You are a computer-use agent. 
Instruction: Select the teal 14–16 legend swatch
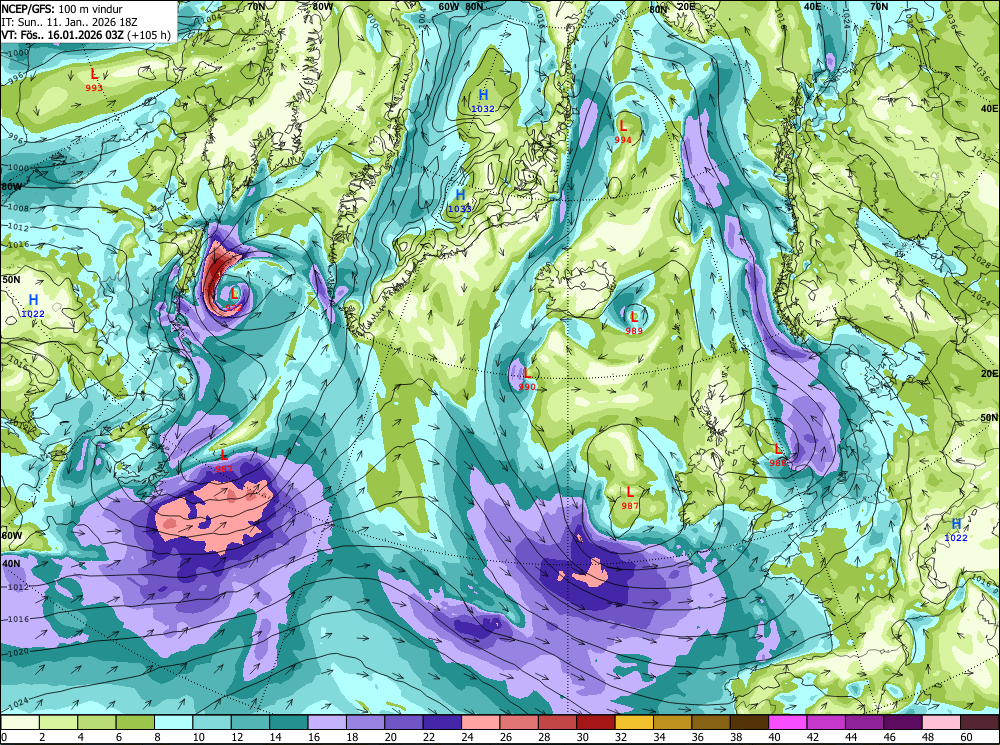[x=289, y=722]
